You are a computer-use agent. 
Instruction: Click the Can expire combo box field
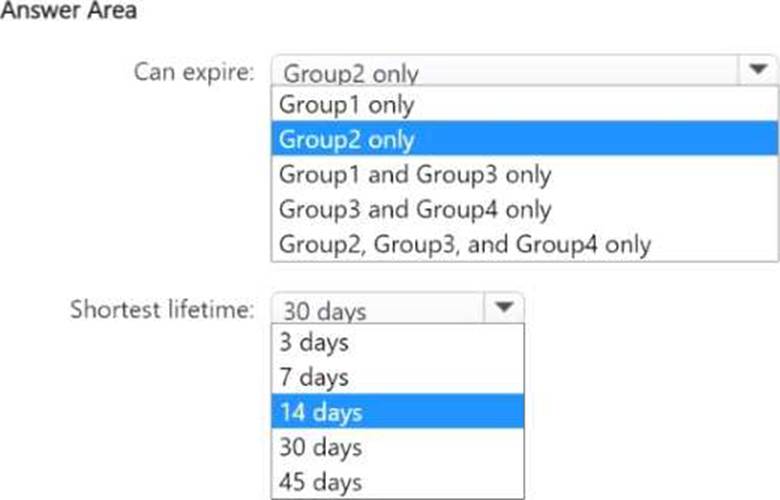(524, 71)
